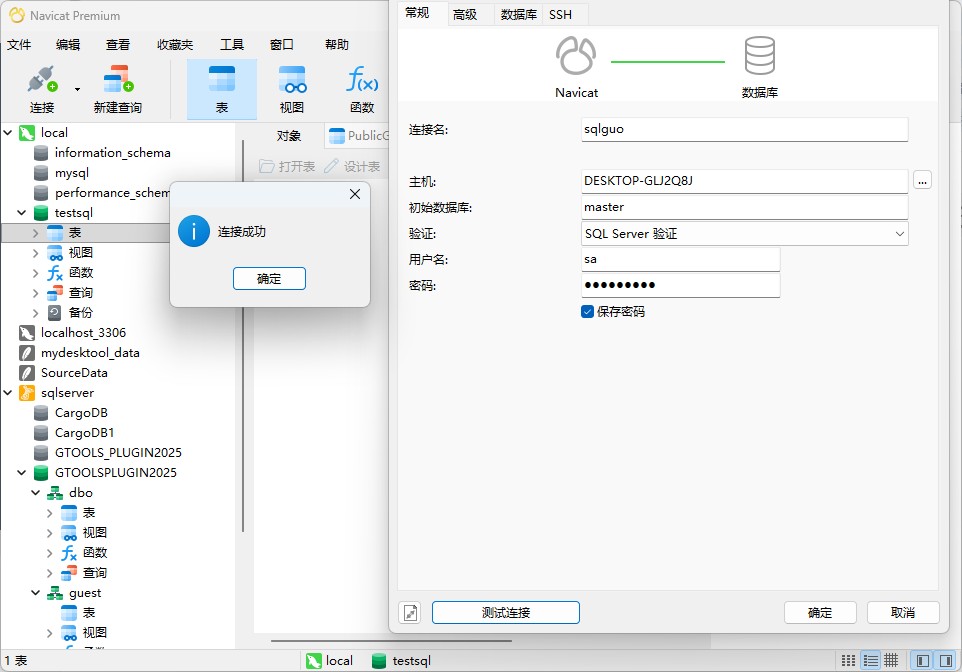The image size is (962, 672).
Task: Click 确定 in the connection dialog
Action: pyautogui.click(x=820, y=612)
